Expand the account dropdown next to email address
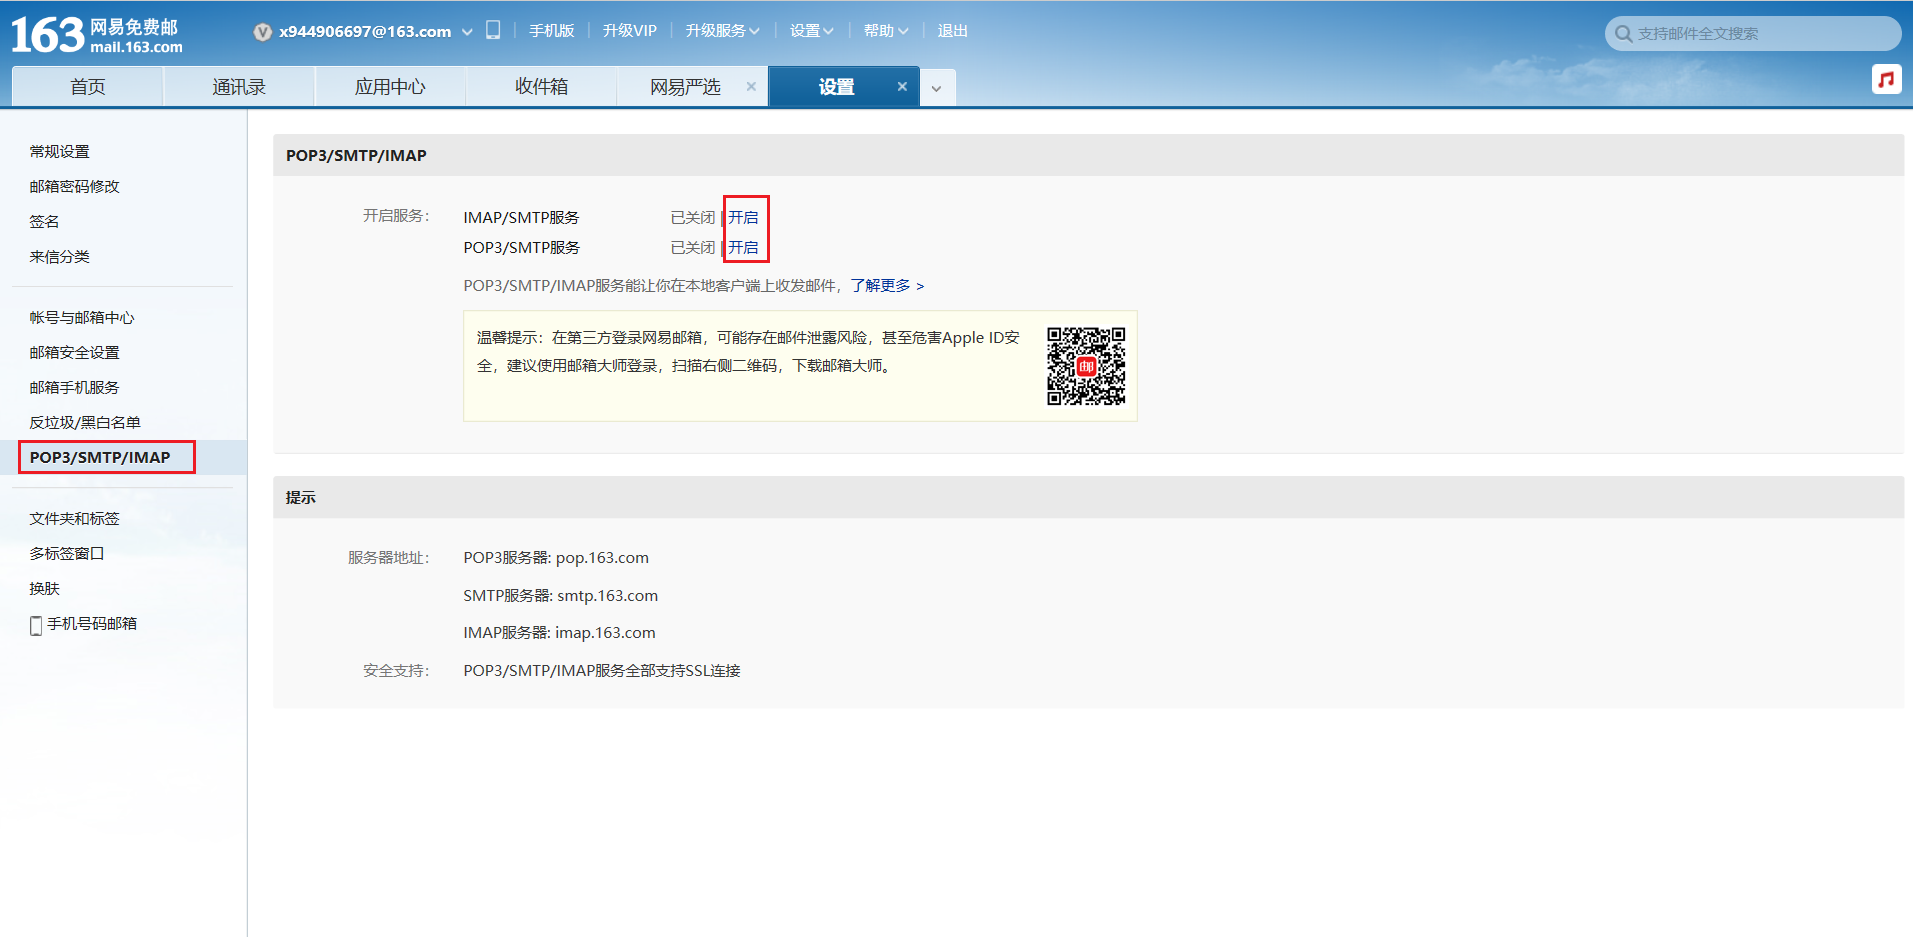The image size is (1913, 937). coord(467,32)
